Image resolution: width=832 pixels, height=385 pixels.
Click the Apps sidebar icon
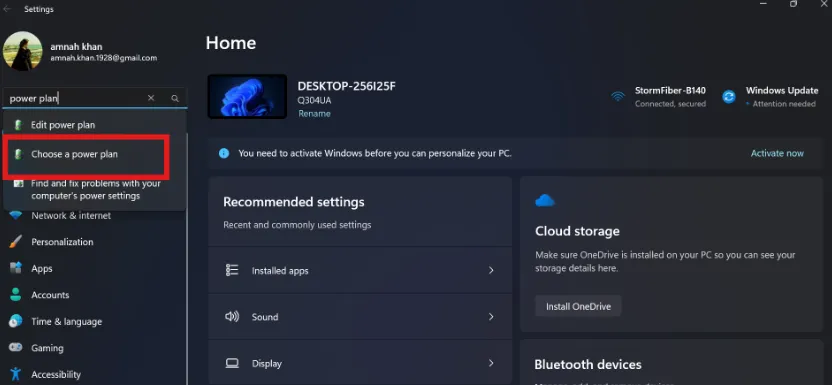click(16, 268)
